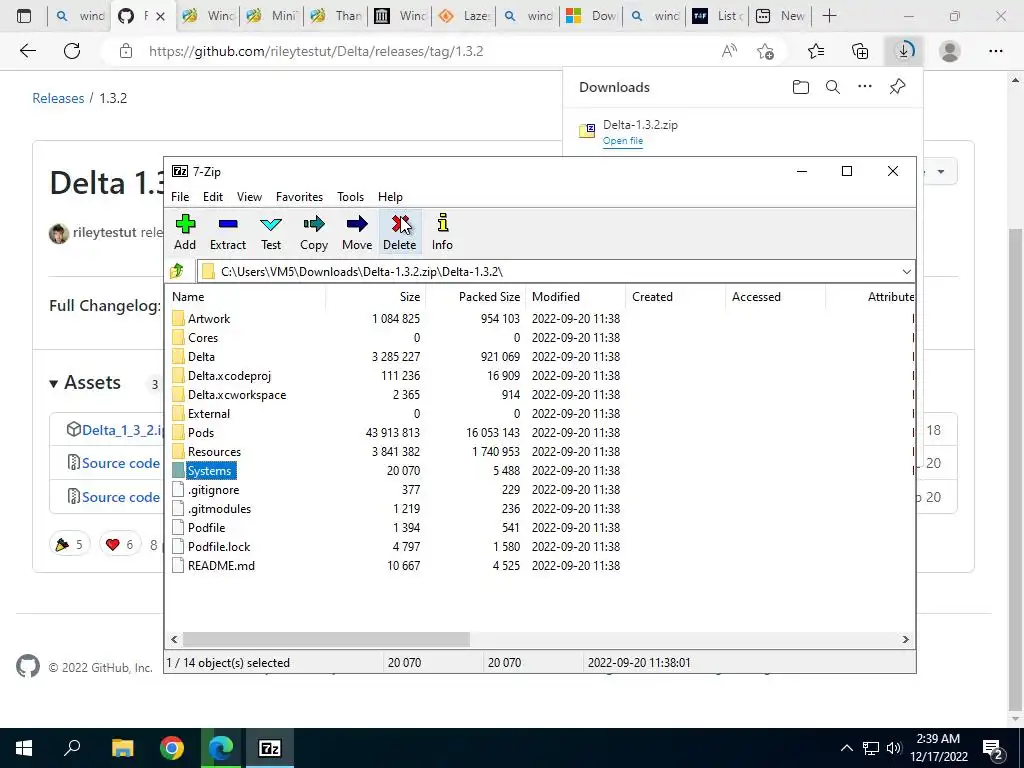
Task: Open a new browser tab
Action: 829,16
